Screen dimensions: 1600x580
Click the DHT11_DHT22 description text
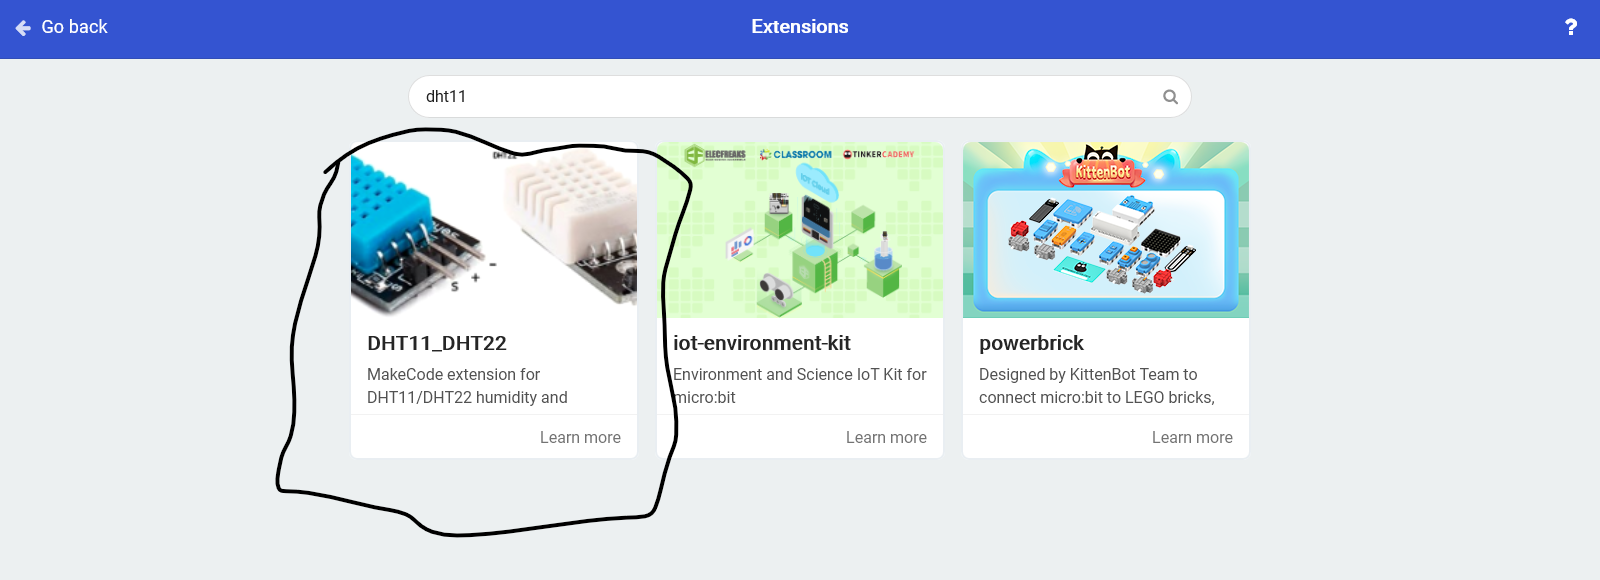click(x=467, y=386)
